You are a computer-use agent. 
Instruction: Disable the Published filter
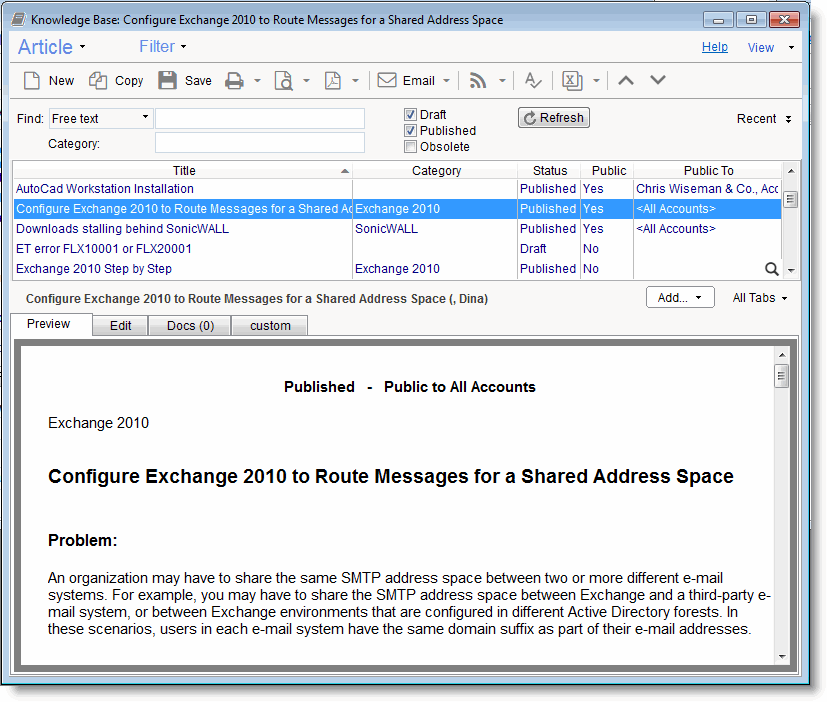click(x=410, y=130)
